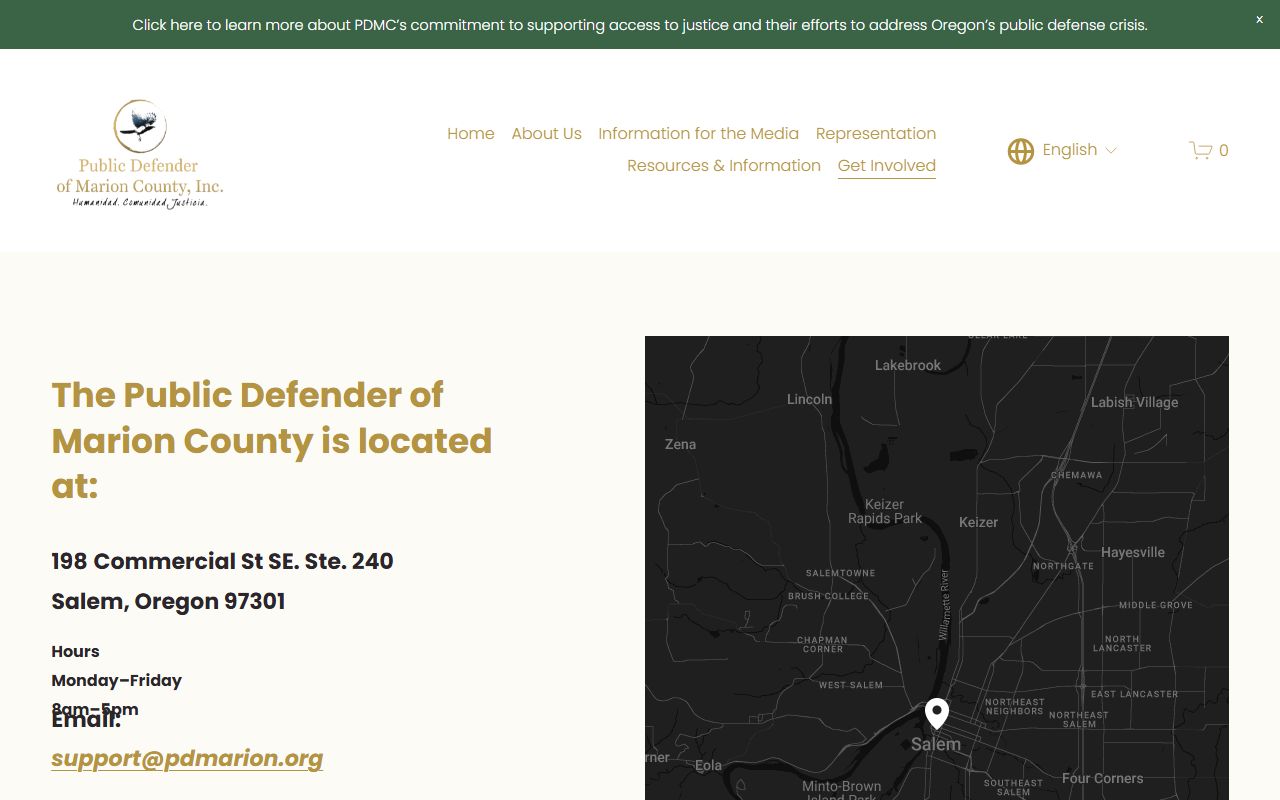Close the green announcement banner
The width and height of the screenshot is (1280, 800).
coord(1259,20)
